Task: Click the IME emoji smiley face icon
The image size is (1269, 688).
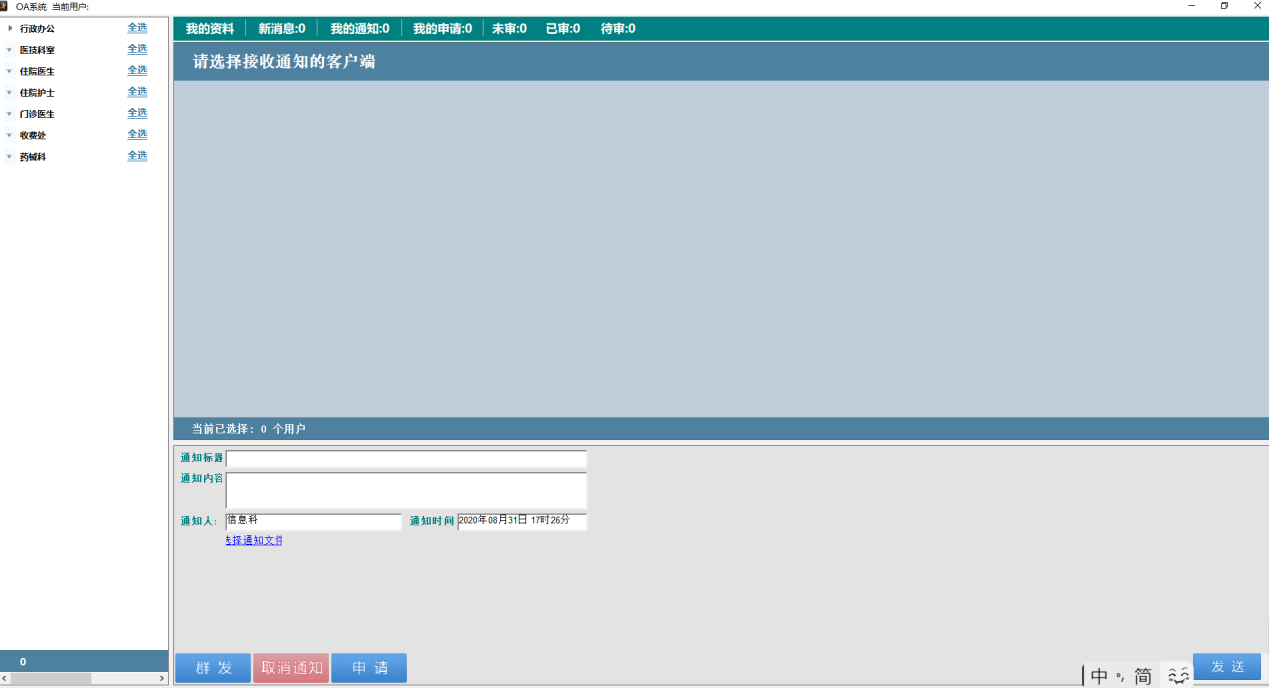Action: click(x=1178, y=677)
